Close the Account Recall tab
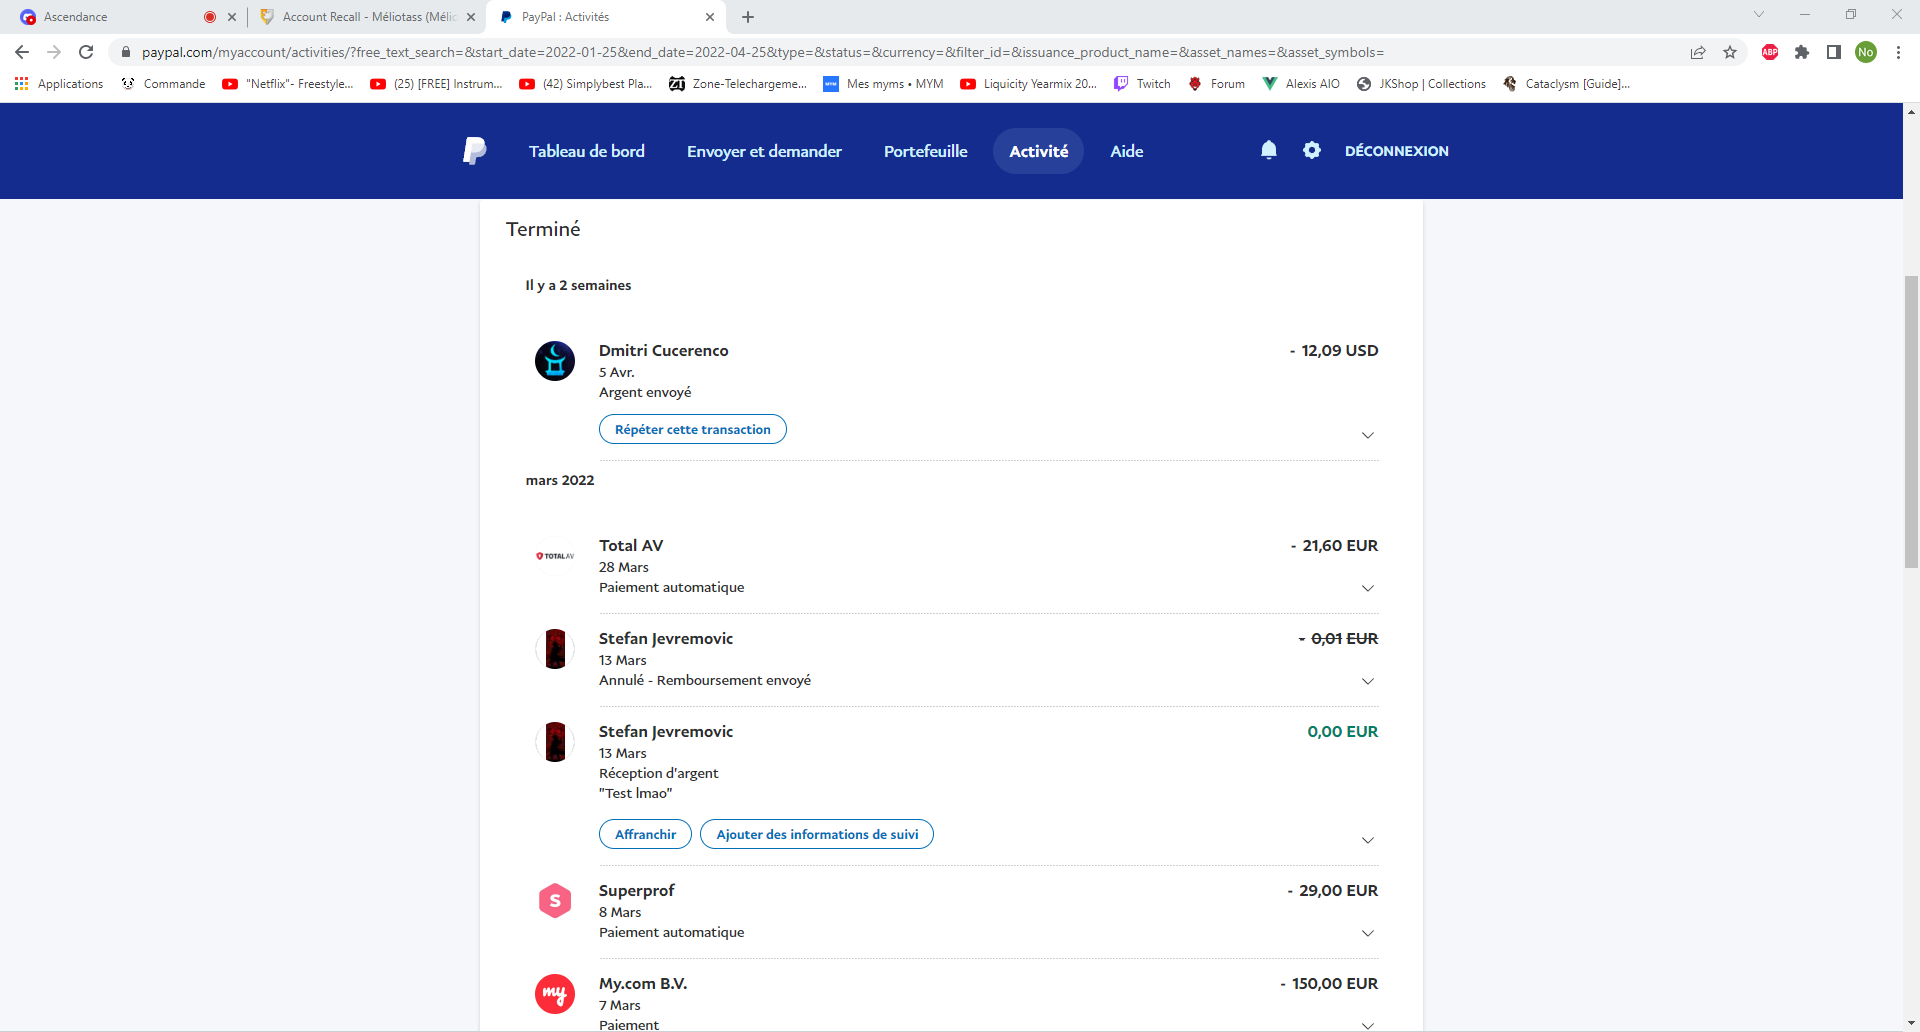1920x1032 pixels. (471, 17)
